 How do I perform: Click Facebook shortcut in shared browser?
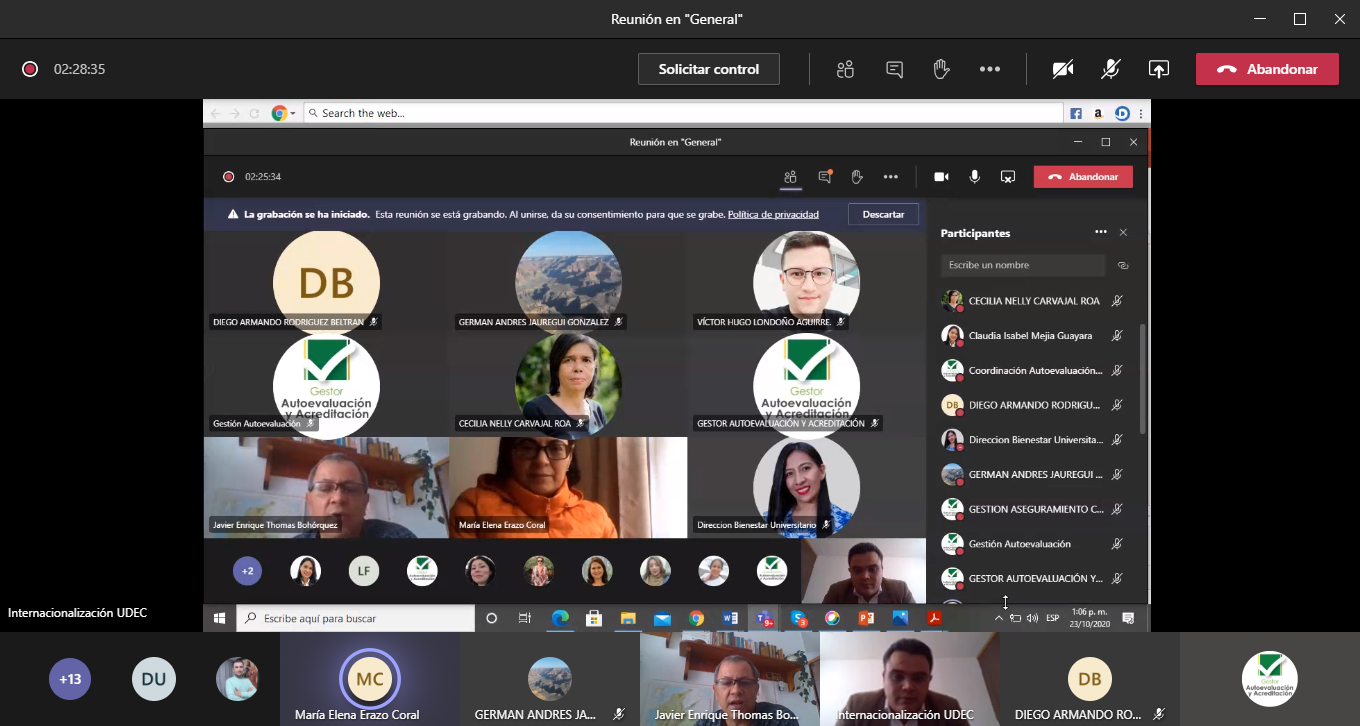click(x=1077, y=114)
